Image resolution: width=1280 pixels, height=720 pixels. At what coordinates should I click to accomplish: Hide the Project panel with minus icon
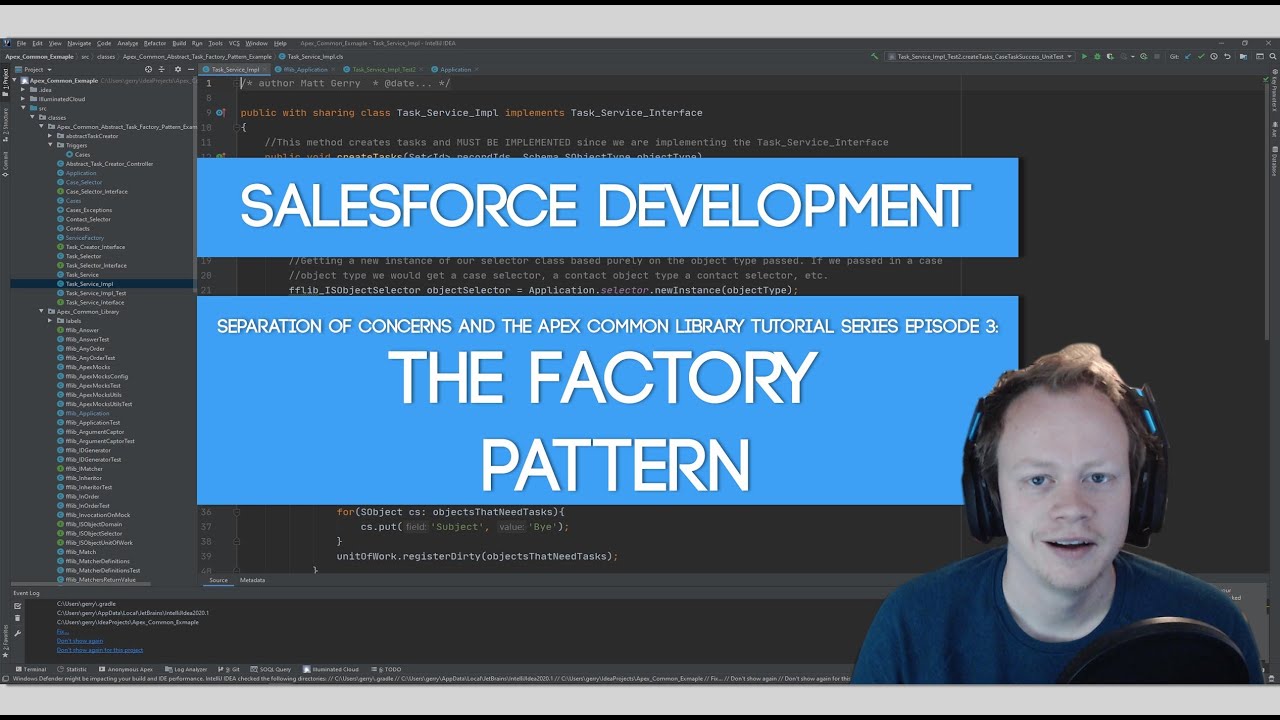click(191, 69)
